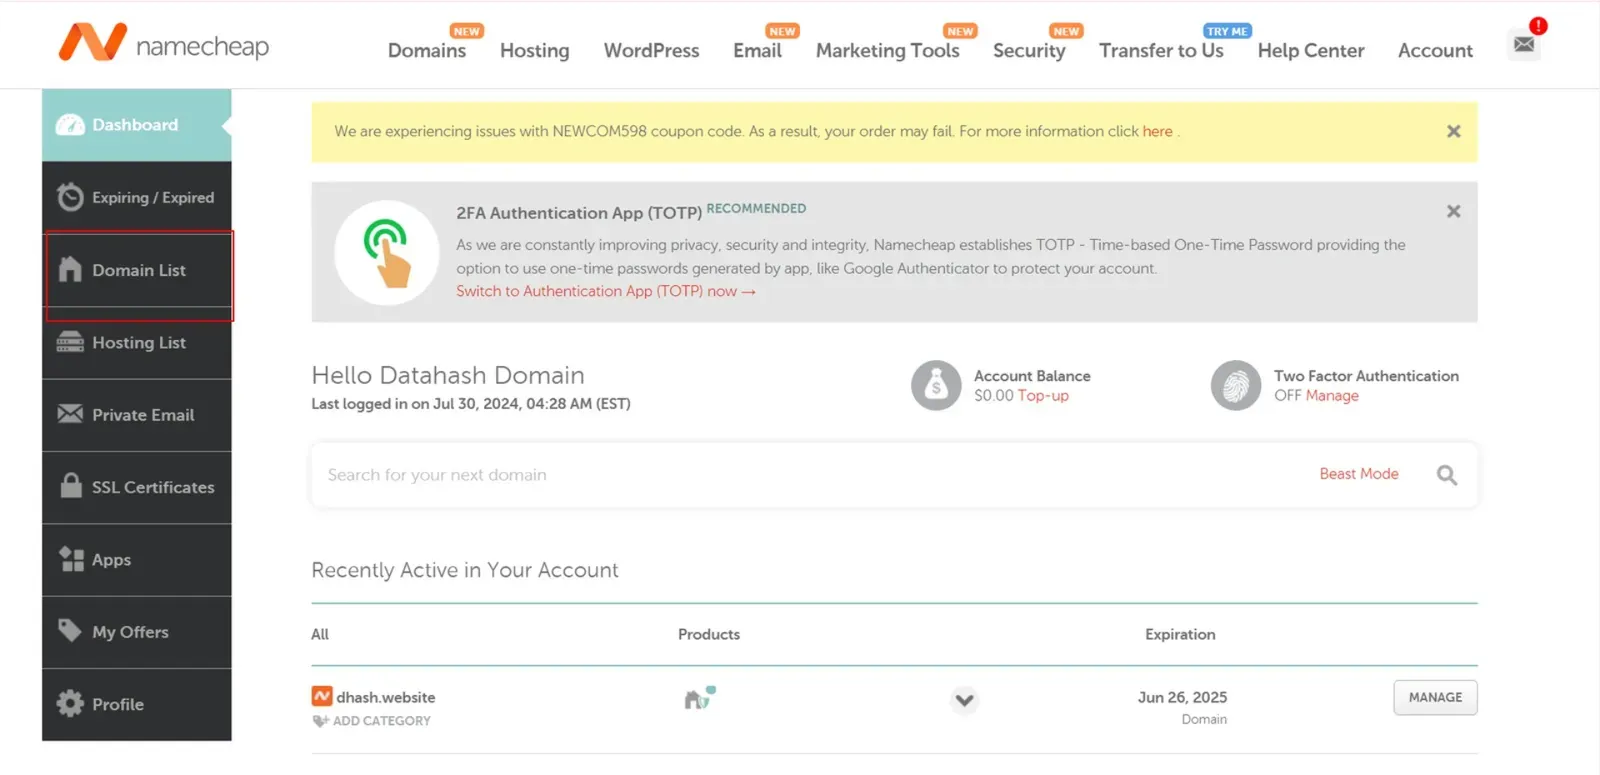The image size is (1600, 775).
Task: Open Domain List in sidebar
Action: click(x=137, y=270)
